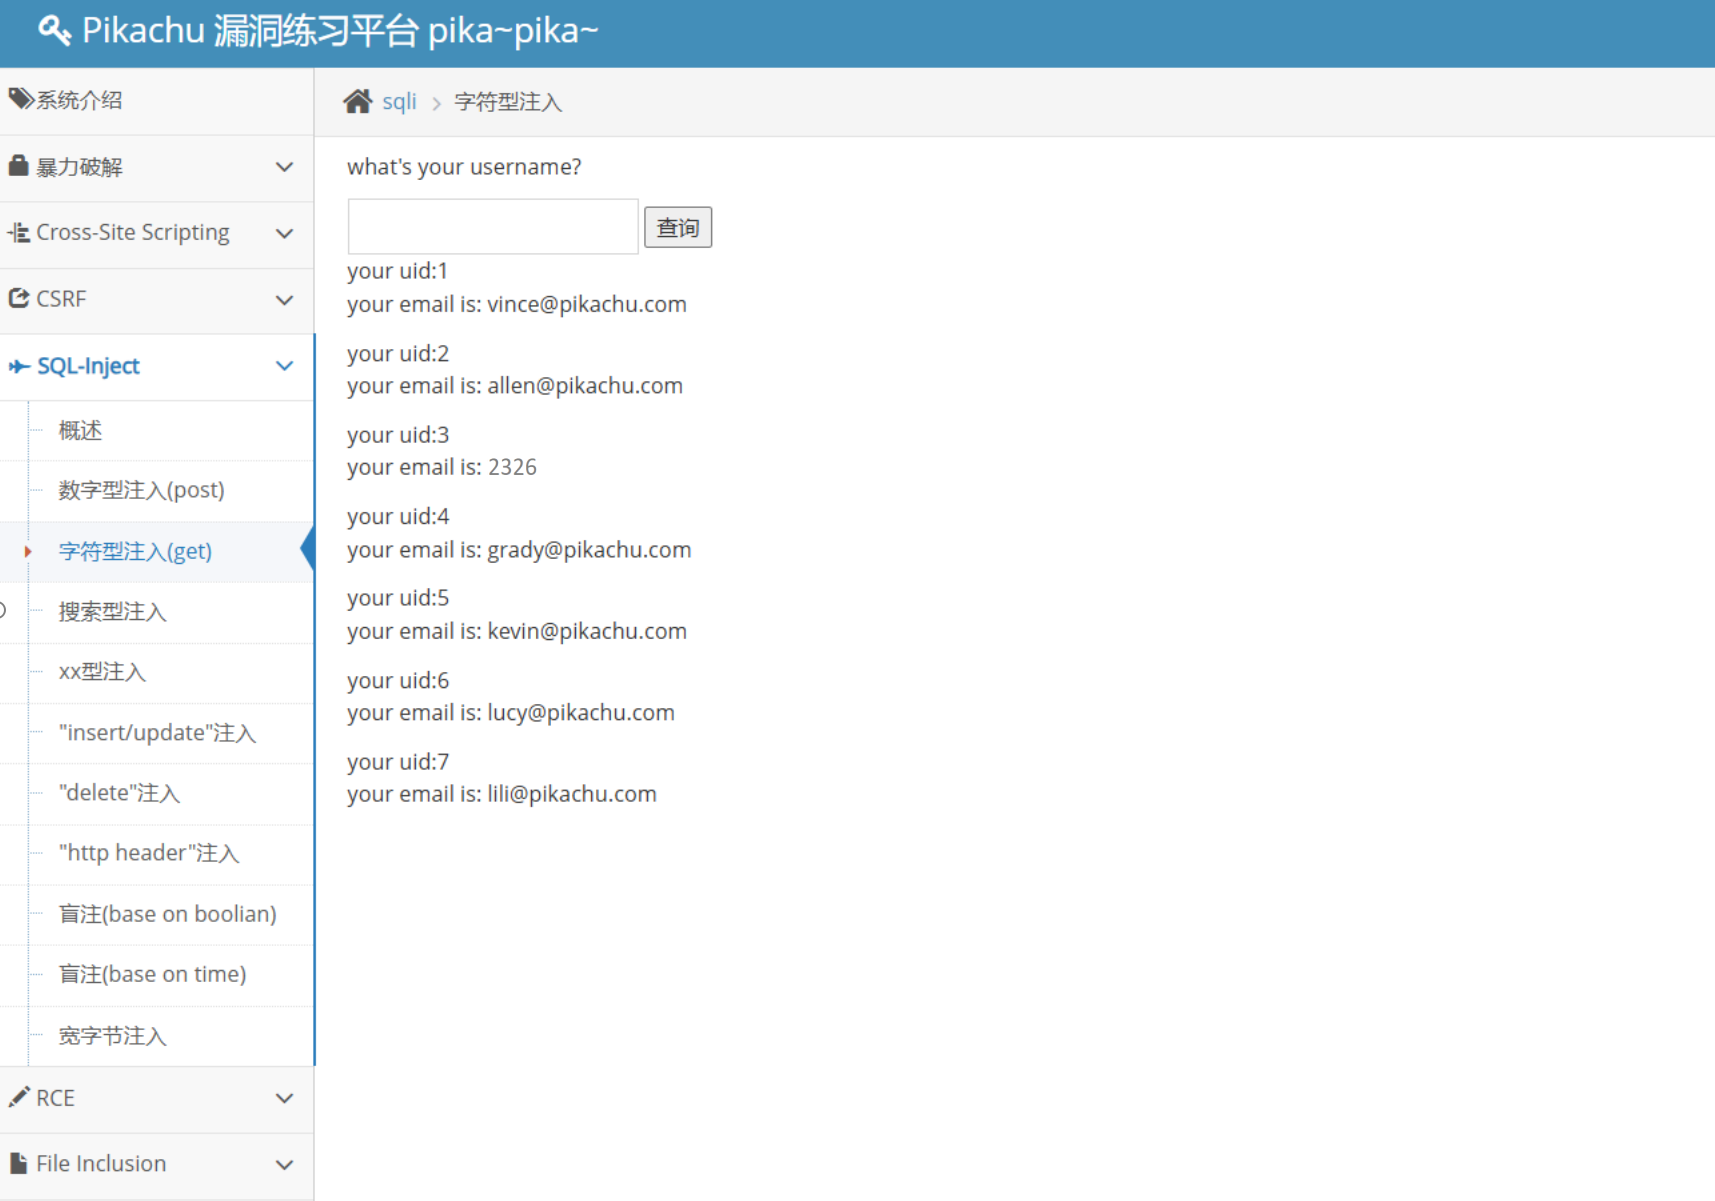Viewport: 1715px width, 1201px height.
Task: Click the kevin@pikachu.com email text
Action: pyautogui.click(x=587, y=631)
